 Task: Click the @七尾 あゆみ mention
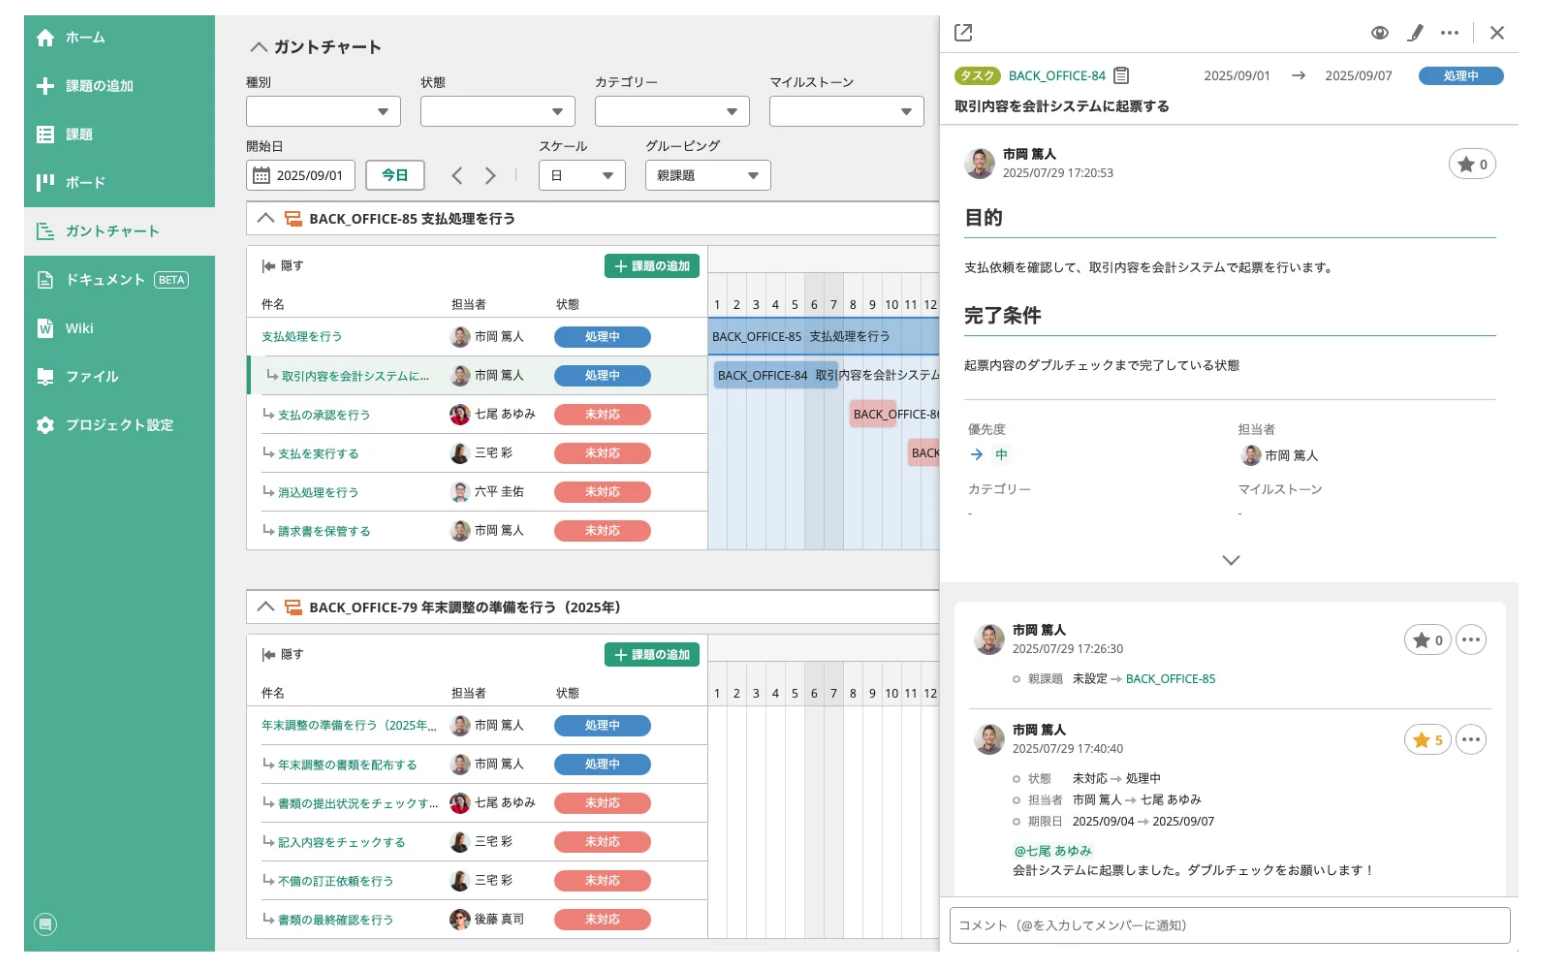click(x=1053, y=851)
